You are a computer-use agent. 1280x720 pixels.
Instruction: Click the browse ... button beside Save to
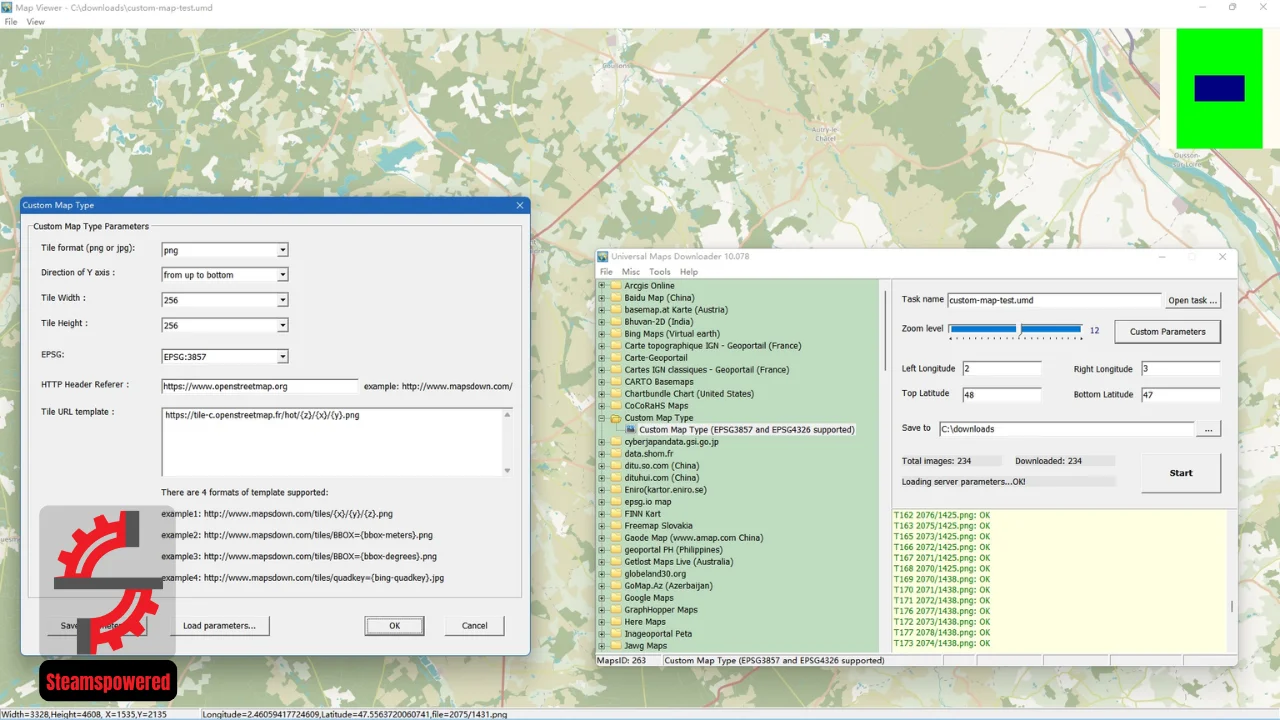(1208, 429)
